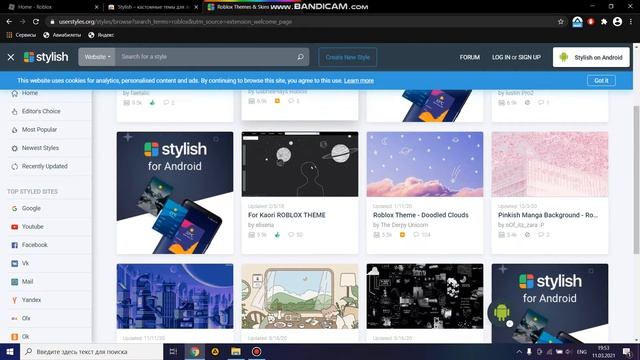Screen dimensions: 640x360
Task: Click the Windows taskbar search box
Action: (91, 351)
